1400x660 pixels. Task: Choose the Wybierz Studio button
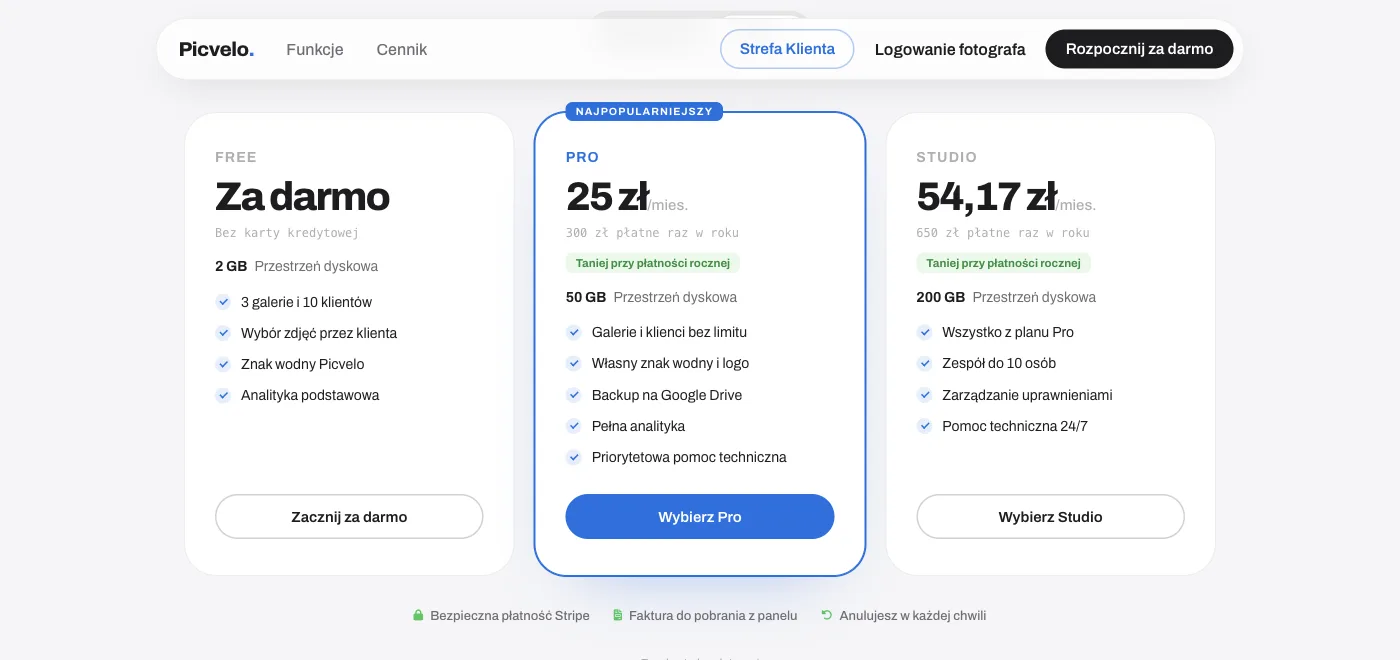[1050, 517]
